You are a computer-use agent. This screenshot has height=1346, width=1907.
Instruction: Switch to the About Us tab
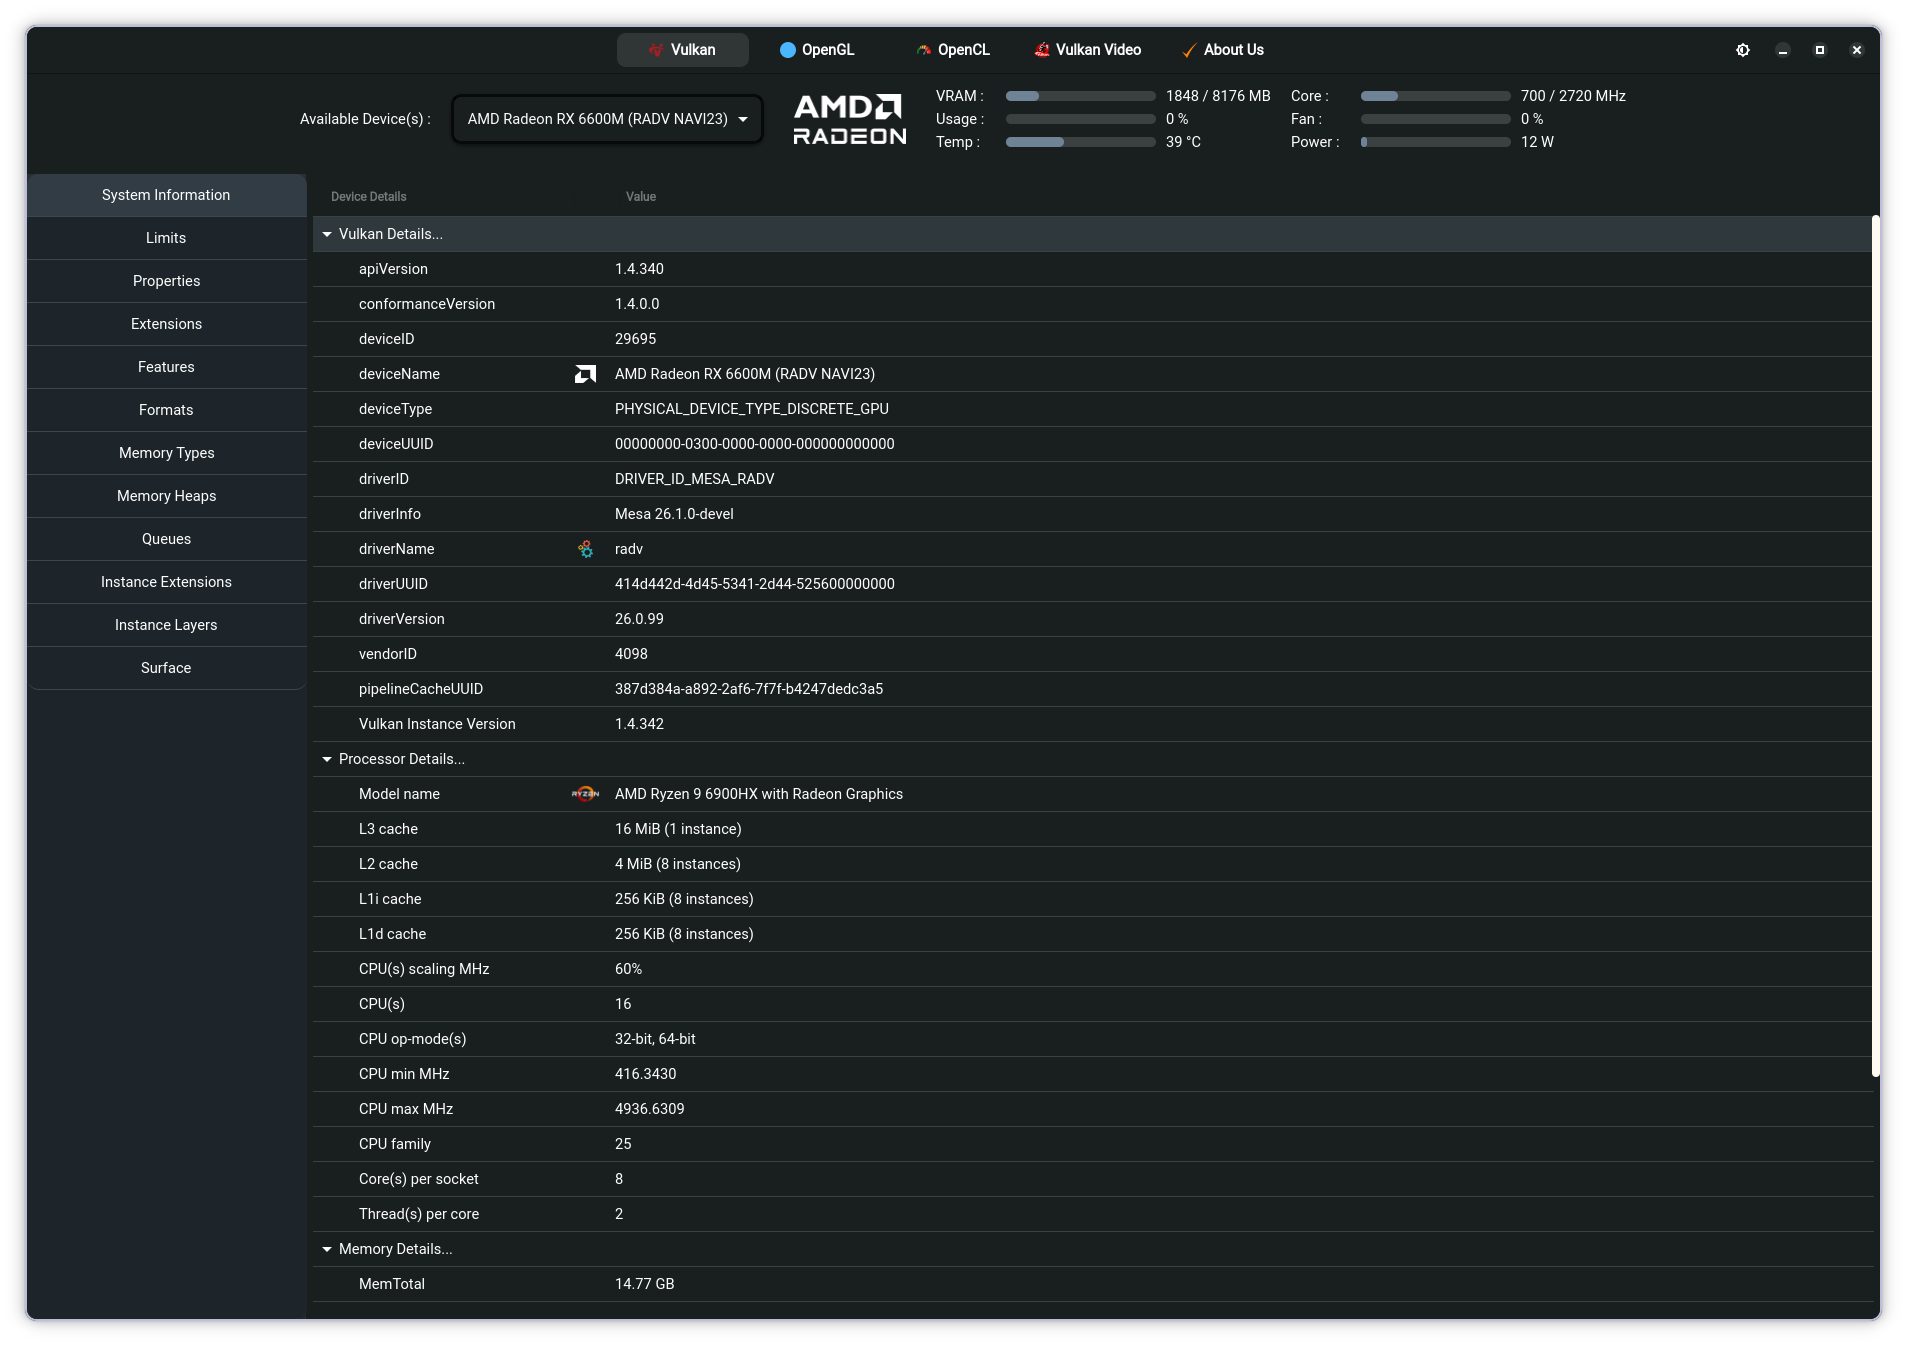click(x=1222, y=50)
